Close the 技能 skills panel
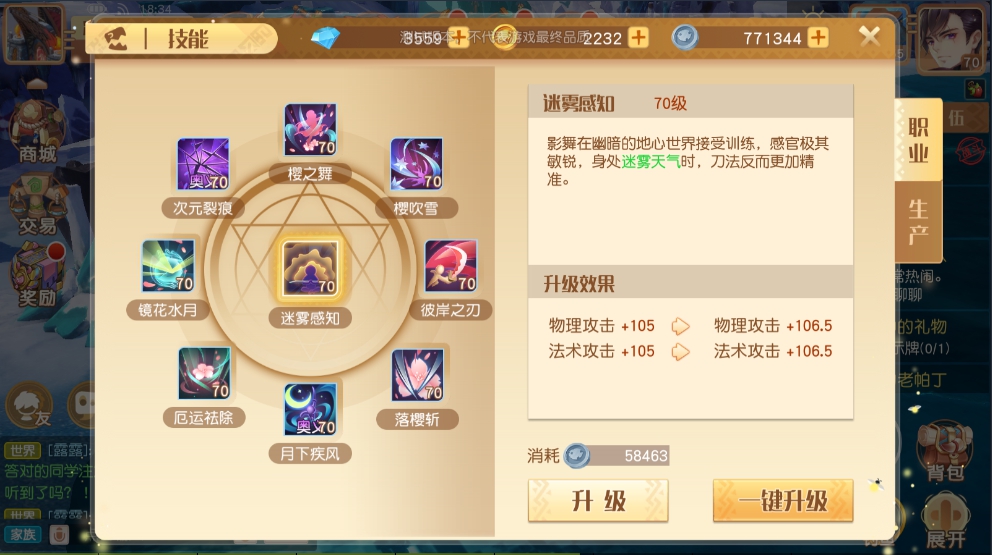 tap(870, 37)
